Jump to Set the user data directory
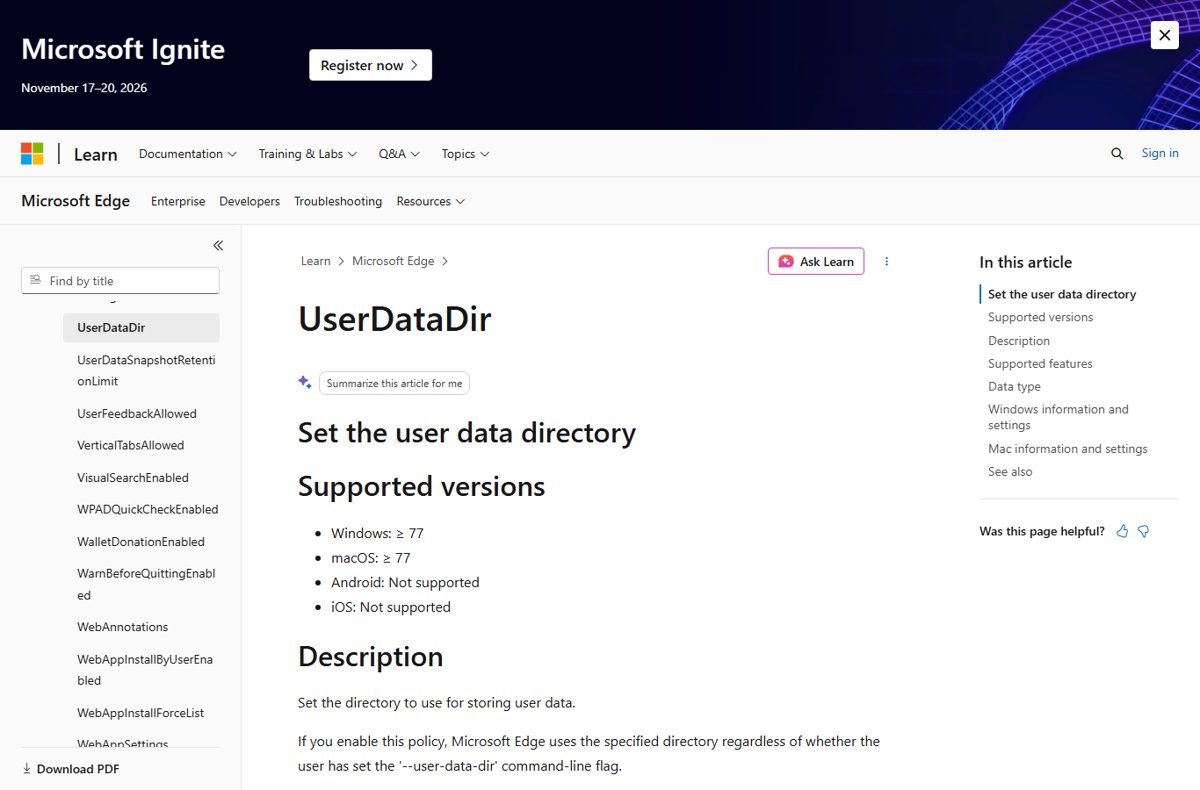This screenshot has width=1200, height=790. click(x=1062, y=294)
